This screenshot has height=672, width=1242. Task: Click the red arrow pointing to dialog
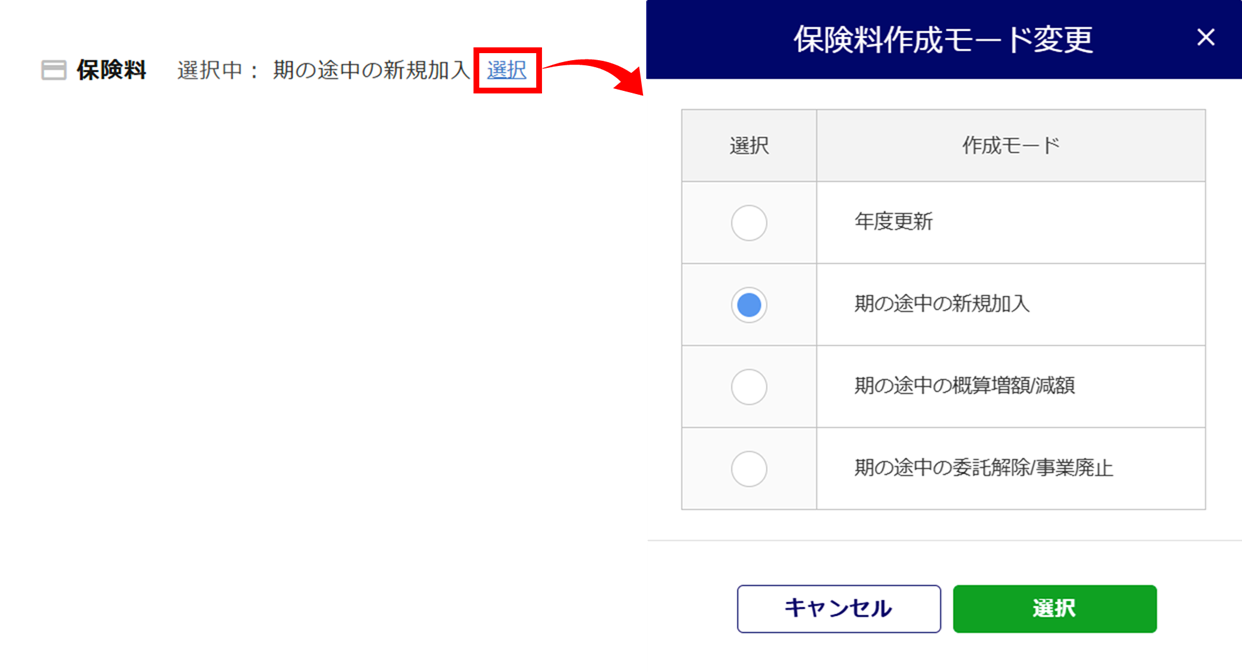[x=594, y=77]
